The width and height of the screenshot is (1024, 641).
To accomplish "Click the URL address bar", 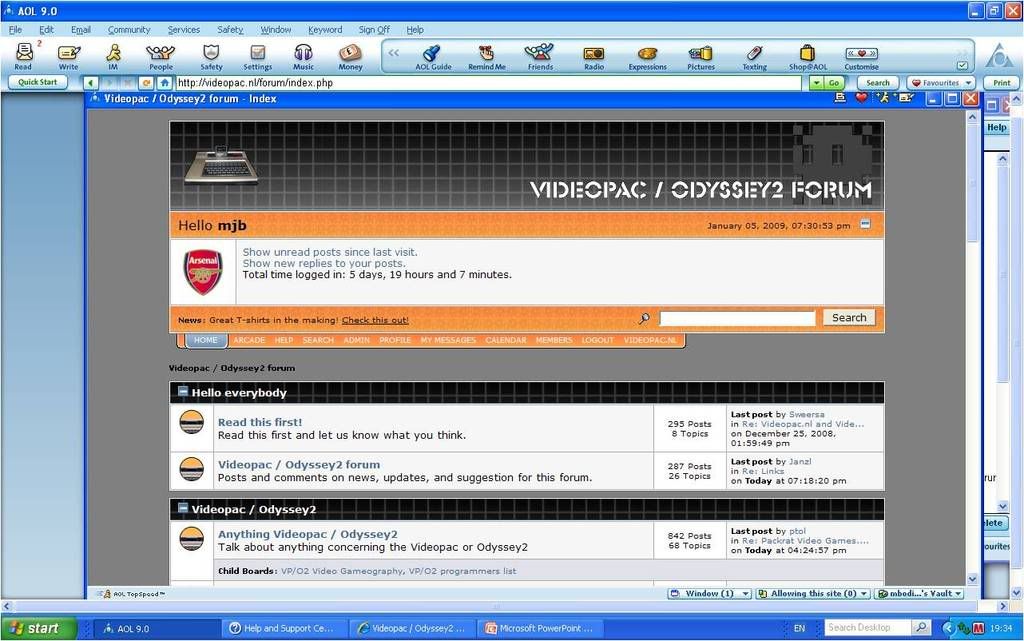I will tap(488, 83).
